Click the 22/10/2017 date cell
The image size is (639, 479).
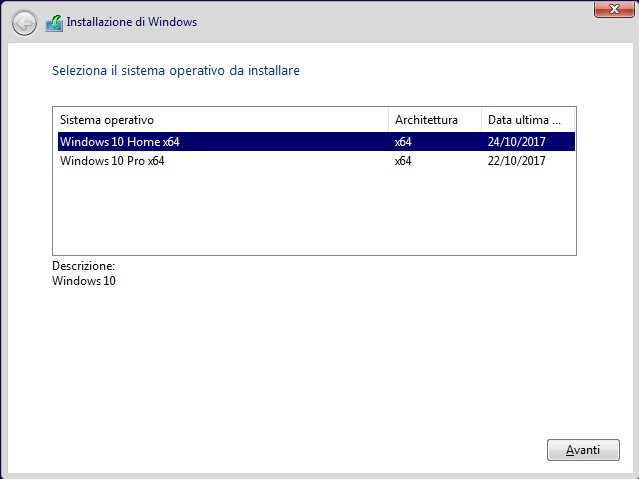(x=516, y=161)
